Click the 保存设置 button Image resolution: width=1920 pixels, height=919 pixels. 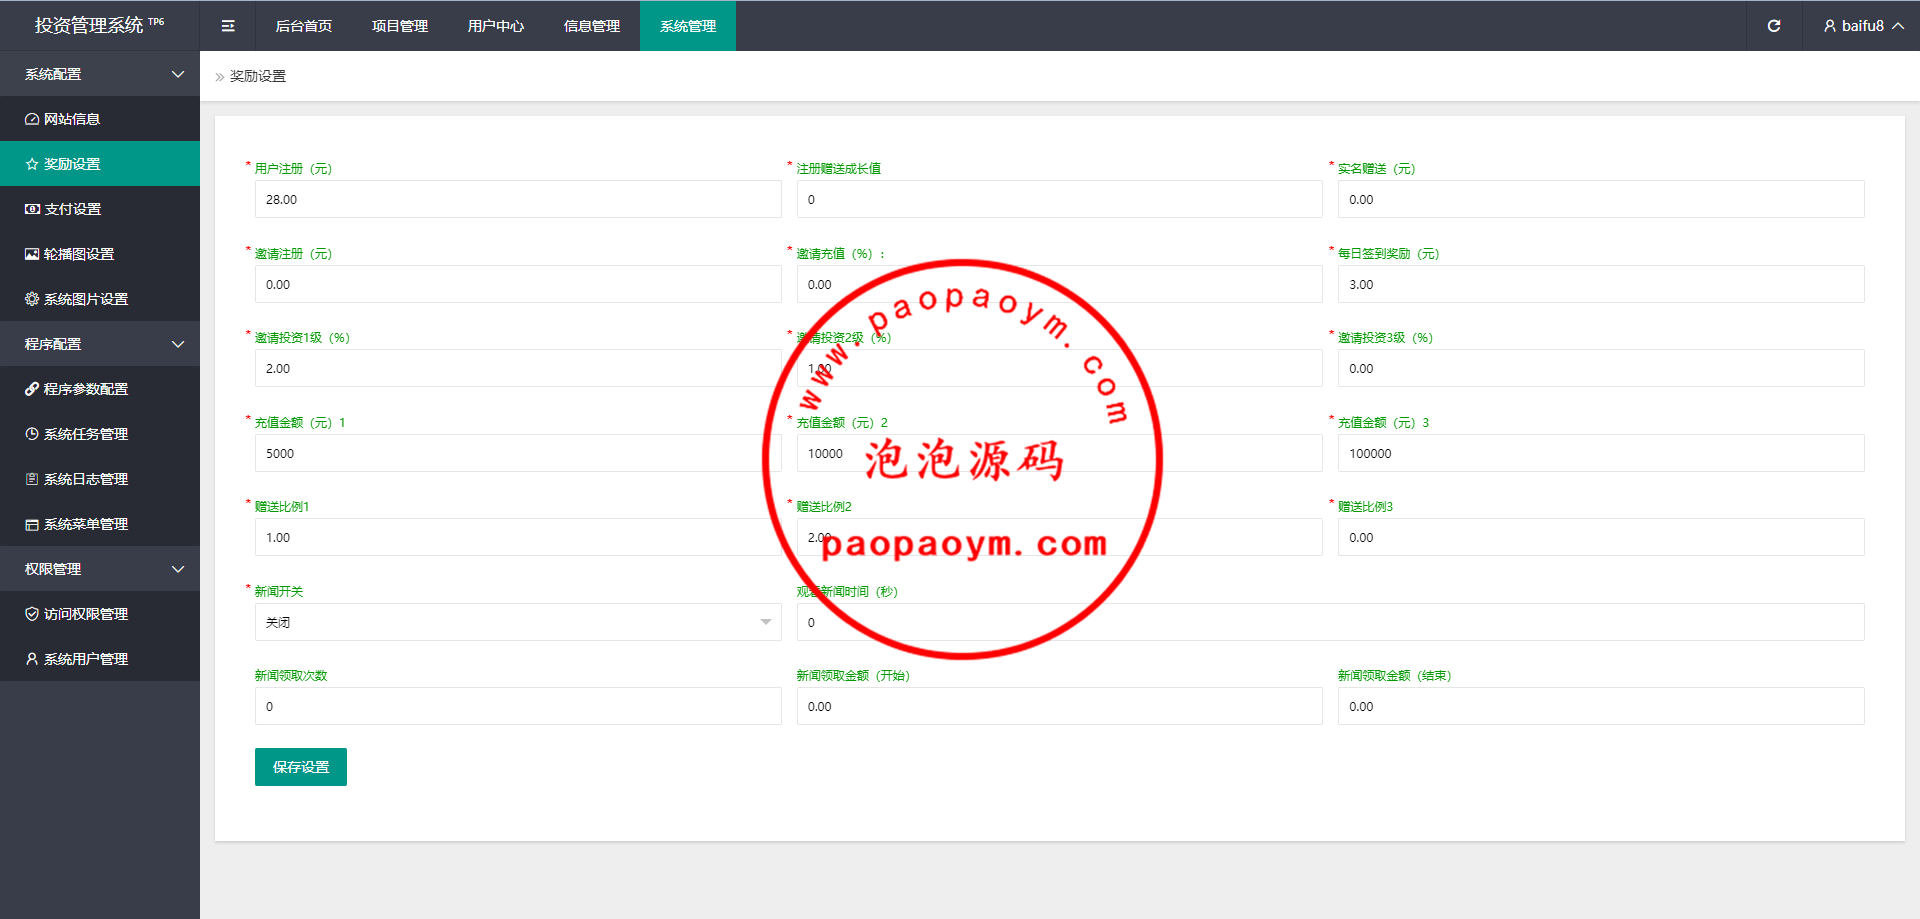click(x=301, y=767)
